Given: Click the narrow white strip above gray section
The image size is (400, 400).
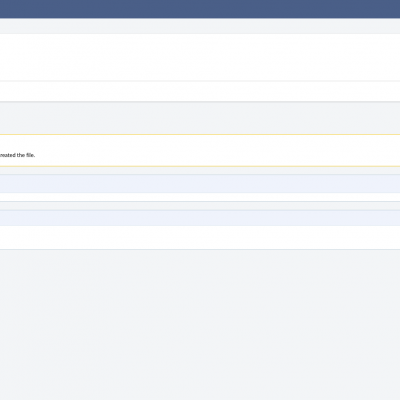Looking at the screenshot, I should tap(200, 91).
